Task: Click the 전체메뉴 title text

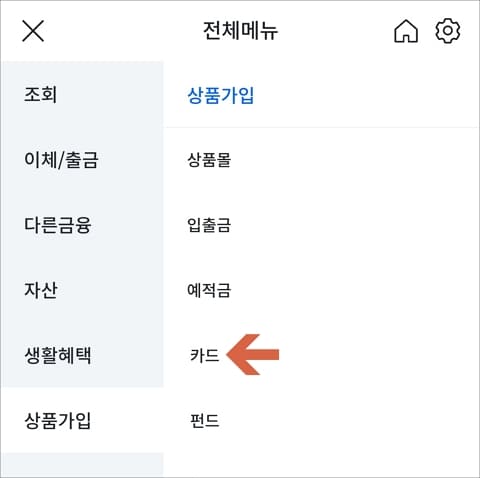Action: click(x=240, y=31)
